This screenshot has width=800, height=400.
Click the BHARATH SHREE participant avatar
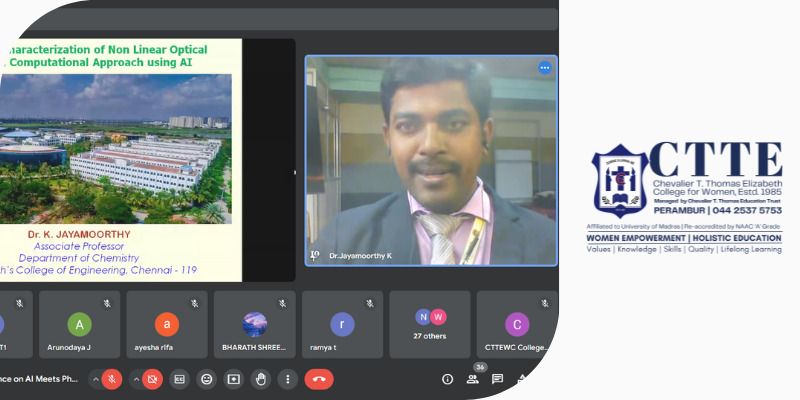[255, 324]
